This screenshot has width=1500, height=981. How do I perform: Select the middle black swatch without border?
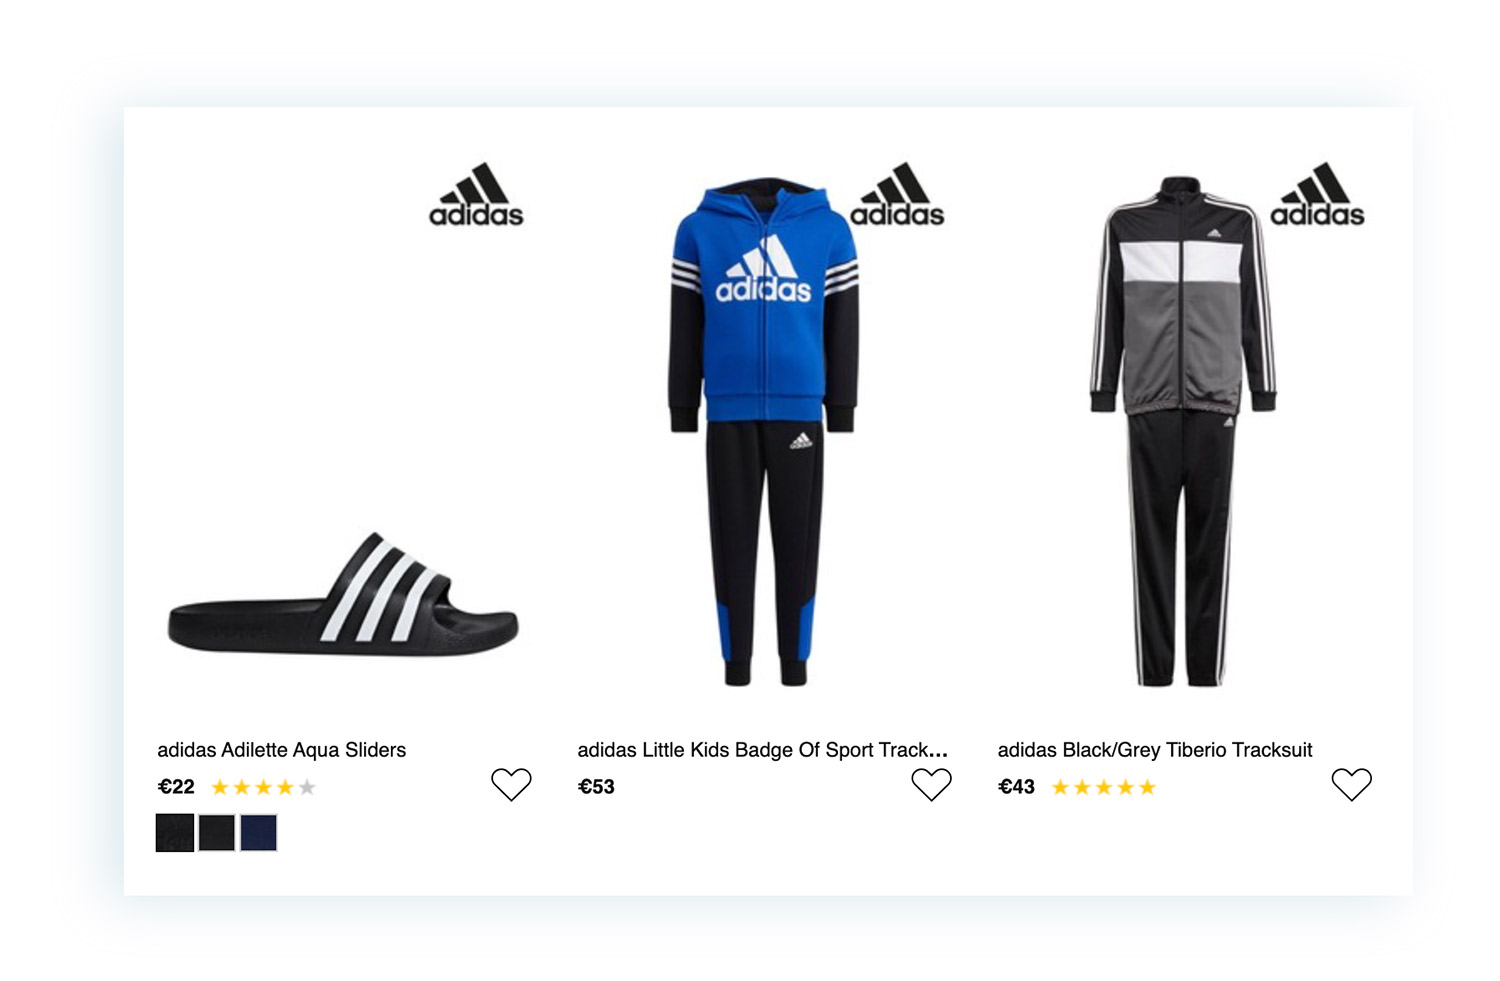(x=217, y=833)
